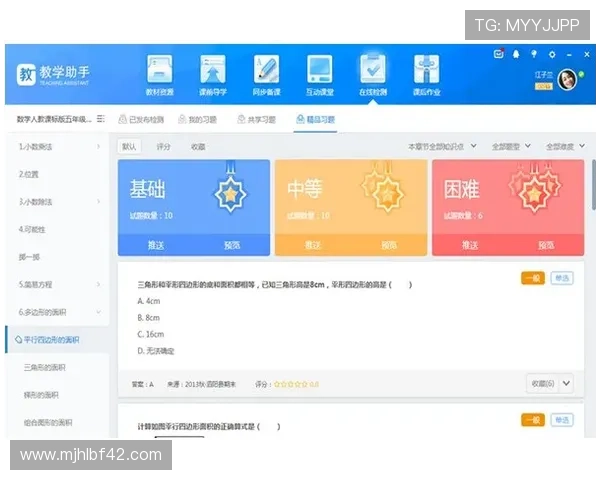Preview the 困难 question set with 预览

click(x=546, y=245)
